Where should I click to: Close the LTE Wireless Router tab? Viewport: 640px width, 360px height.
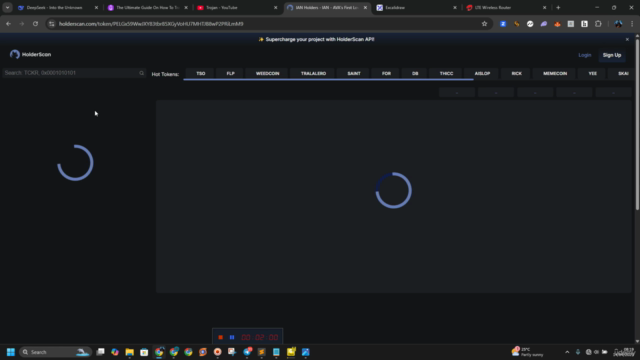[544, 7]
